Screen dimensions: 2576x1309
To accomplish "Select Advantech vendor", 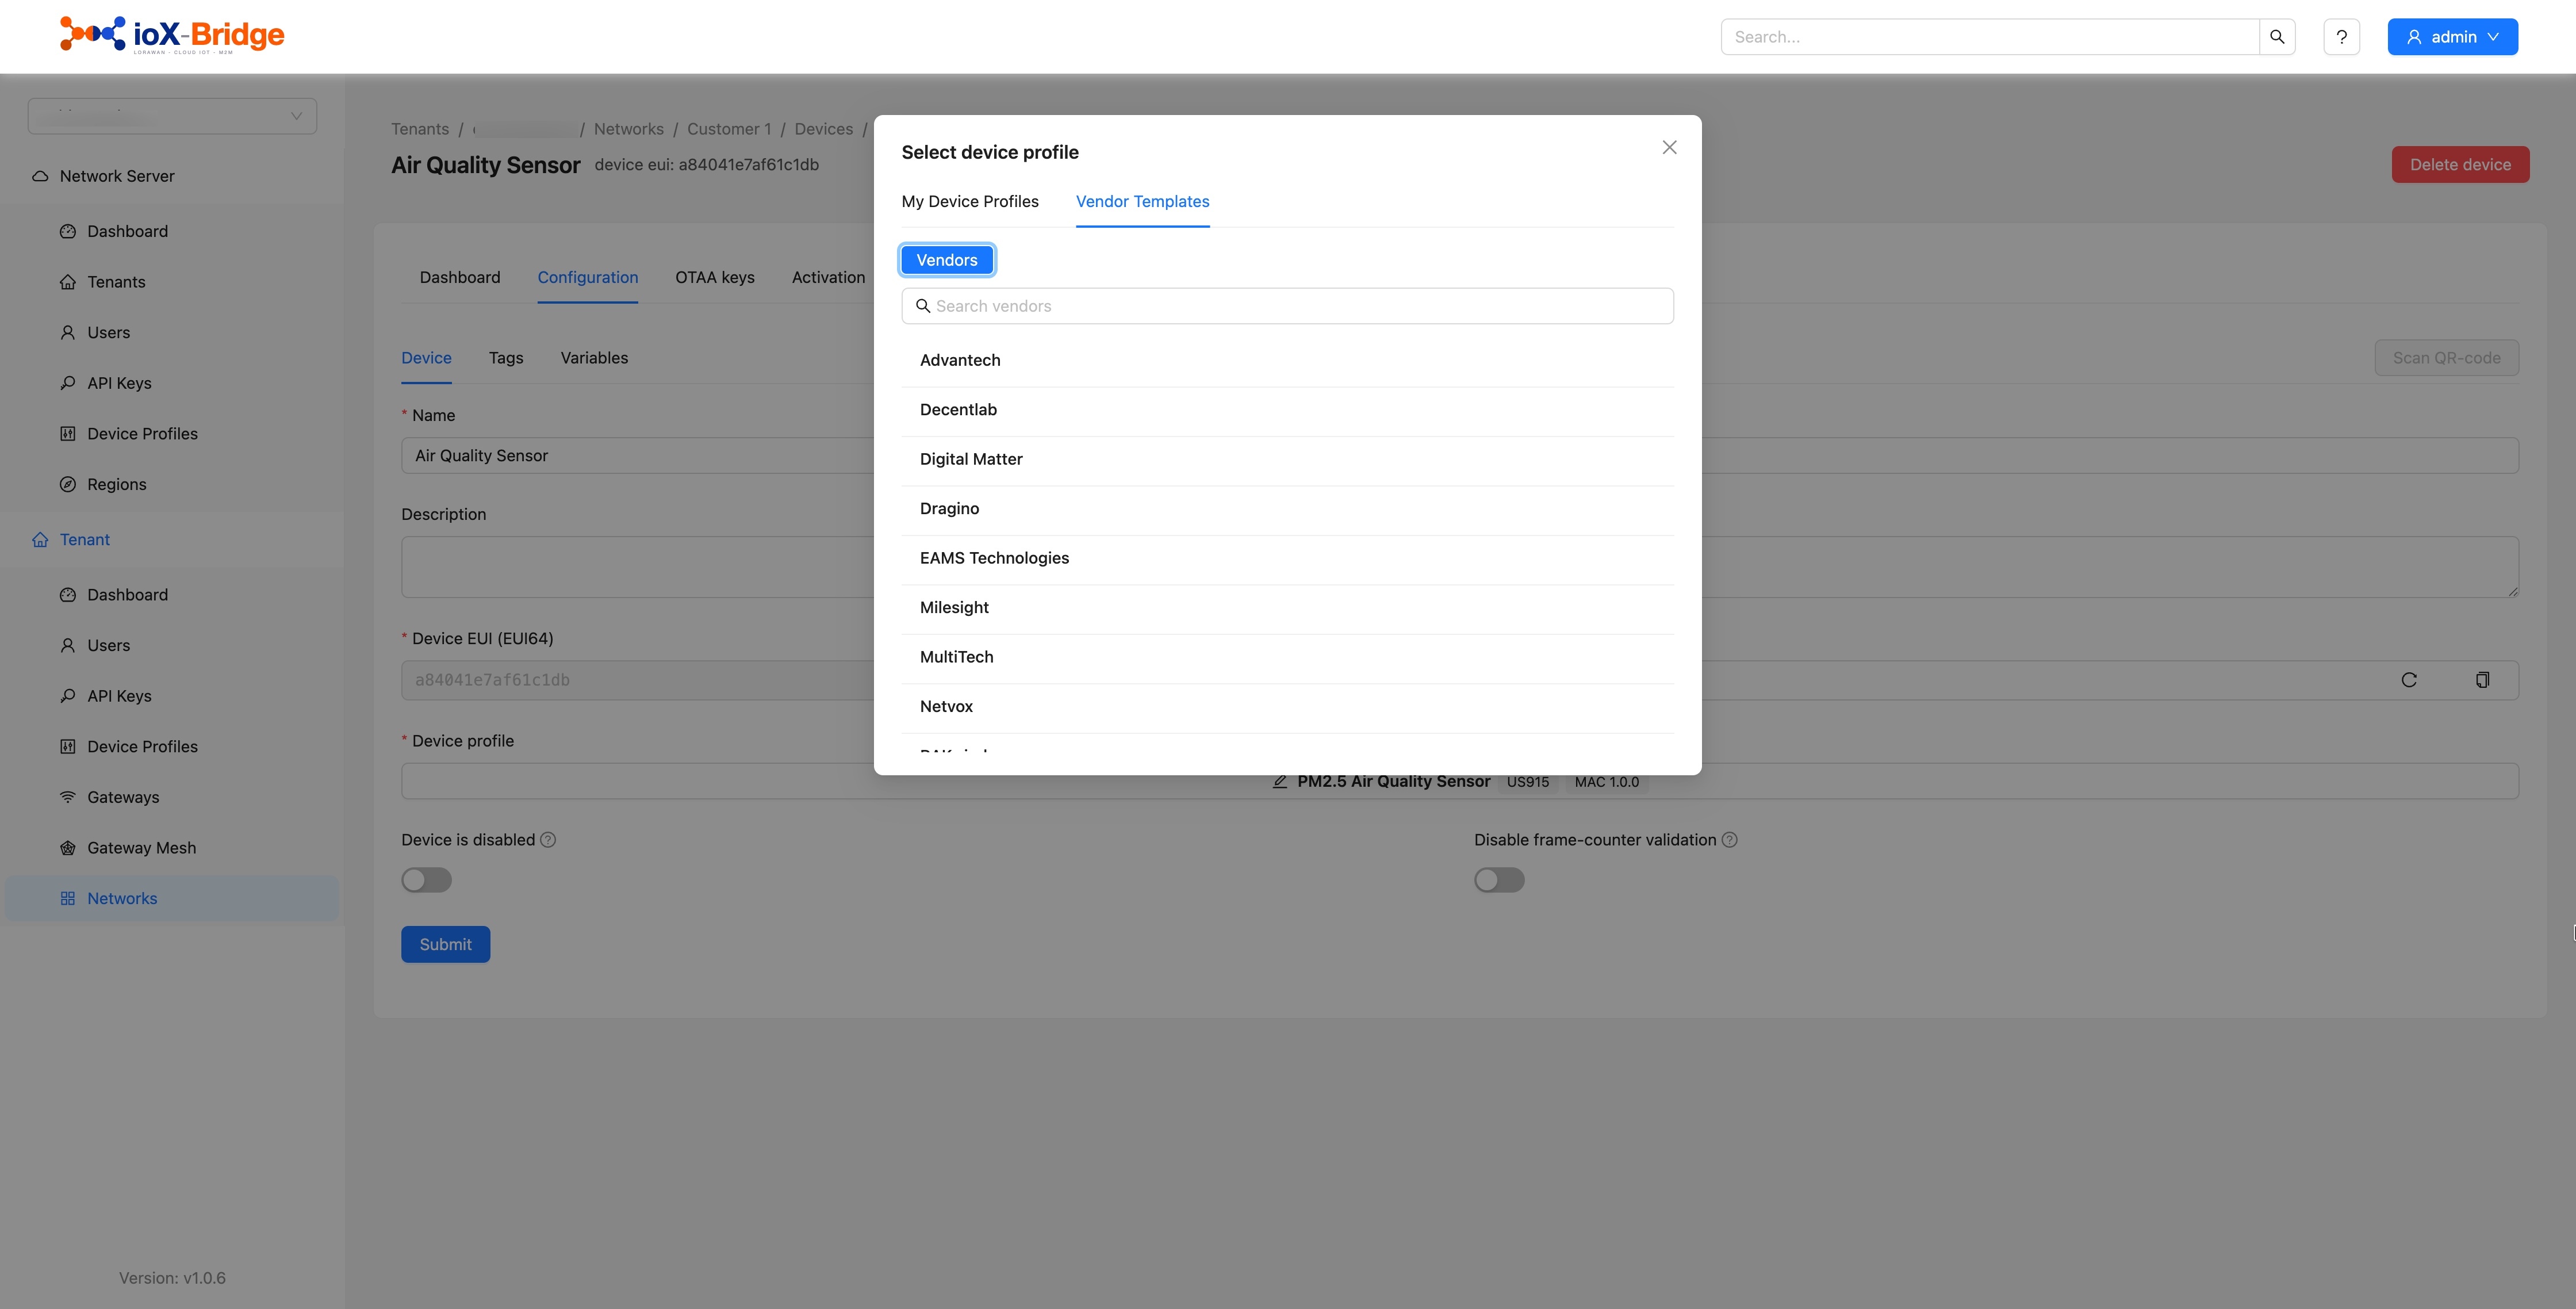I will pyautogui.click(x=1287, y=360).
